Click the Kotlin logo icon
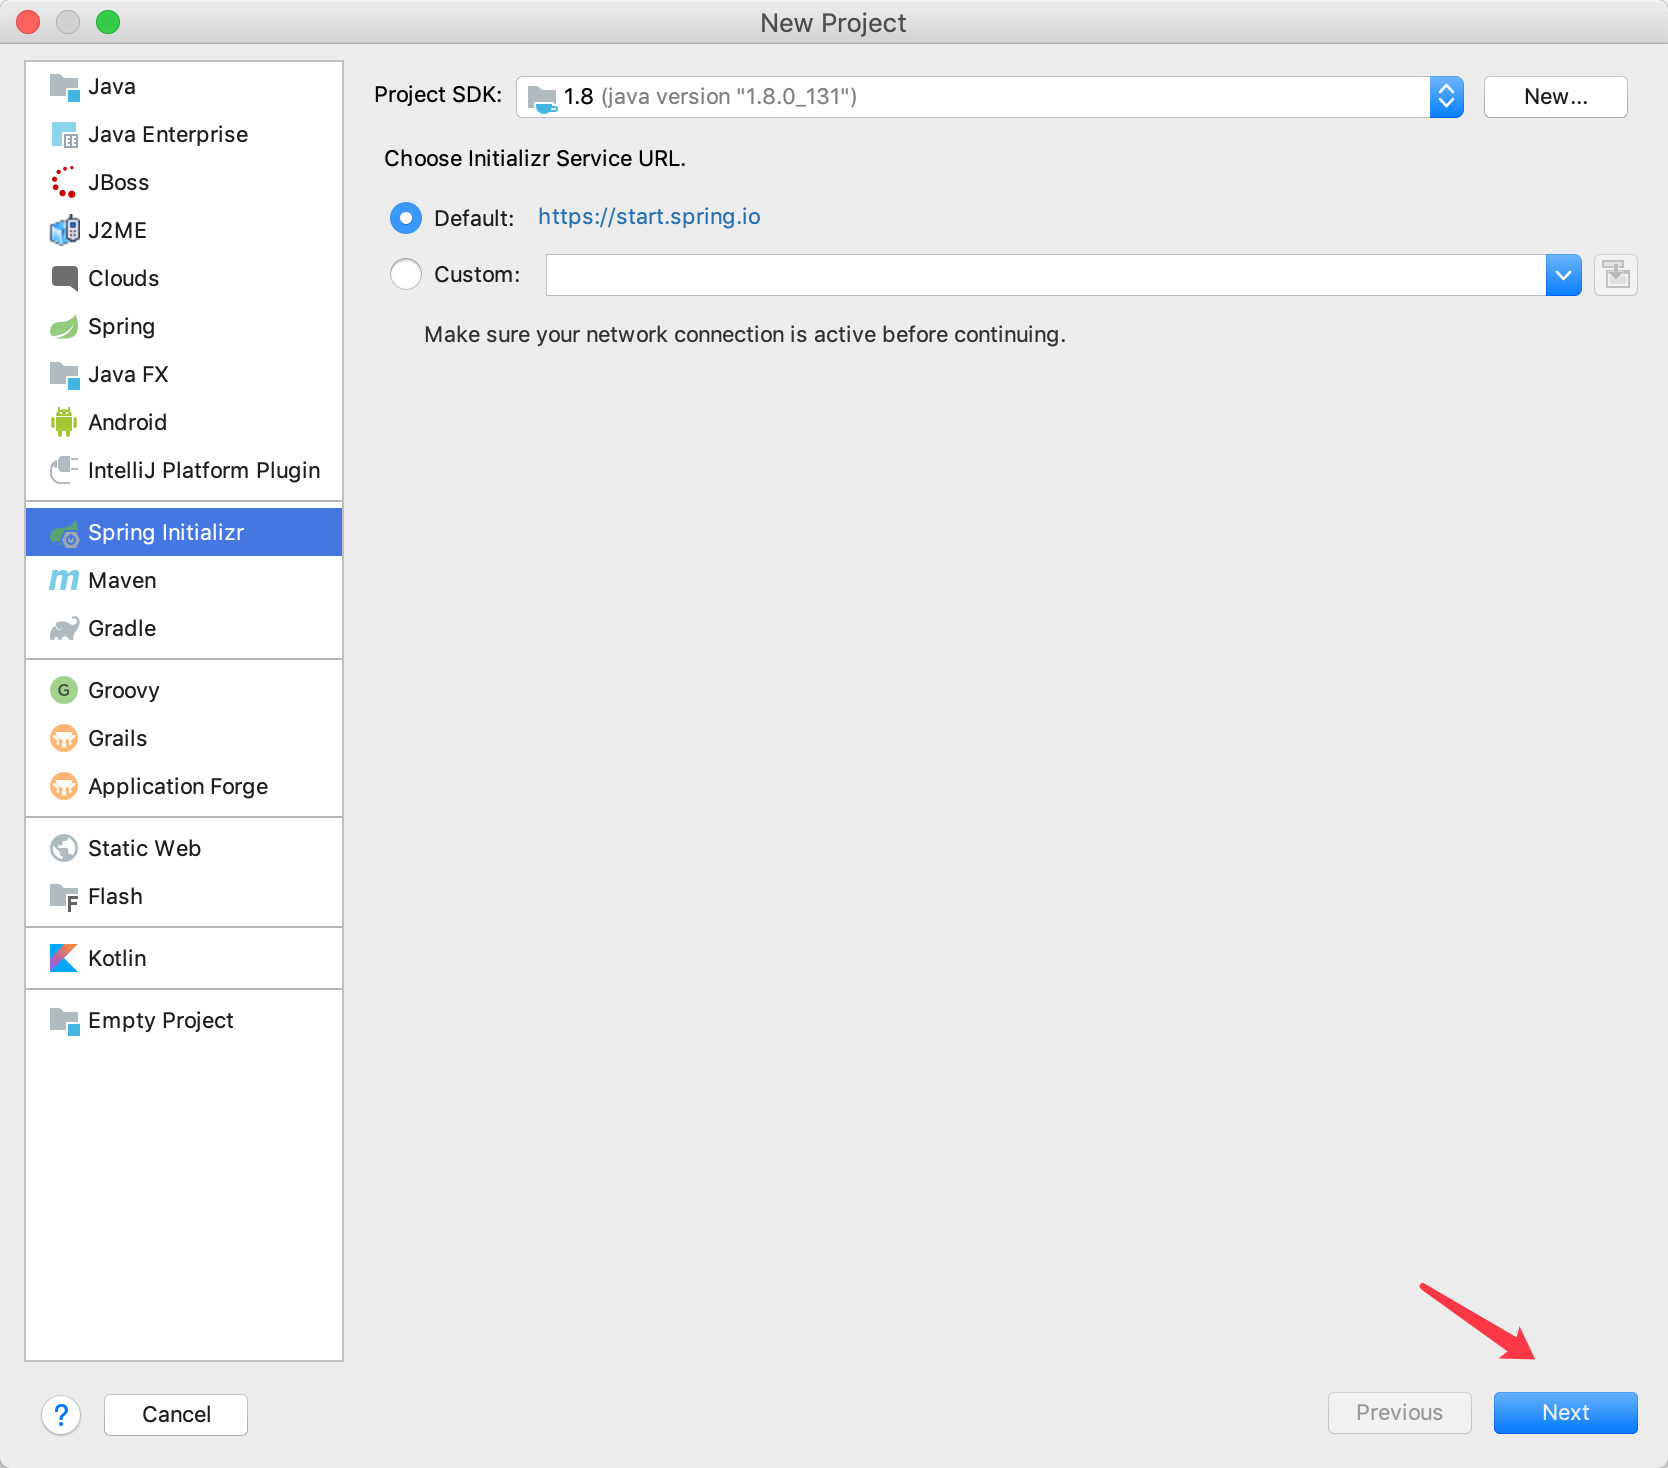 [64, 958]
